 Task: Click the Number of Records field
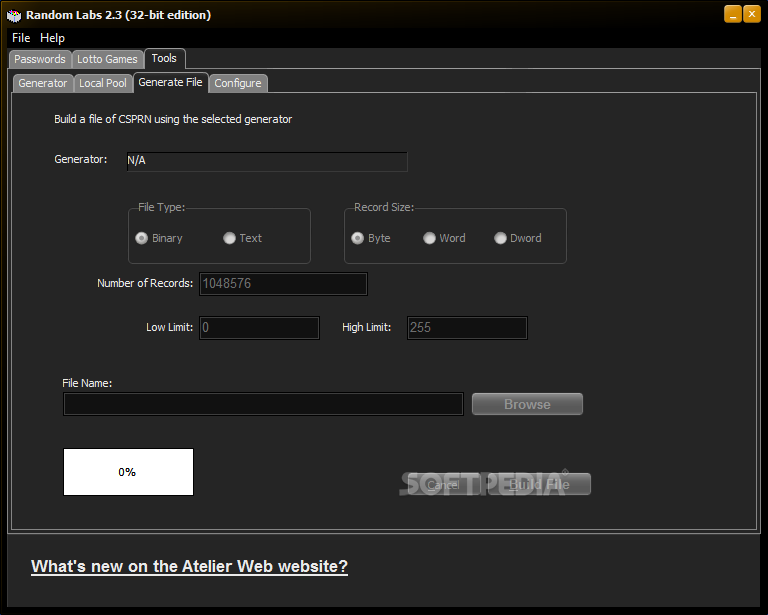click(x=283, y=284)
